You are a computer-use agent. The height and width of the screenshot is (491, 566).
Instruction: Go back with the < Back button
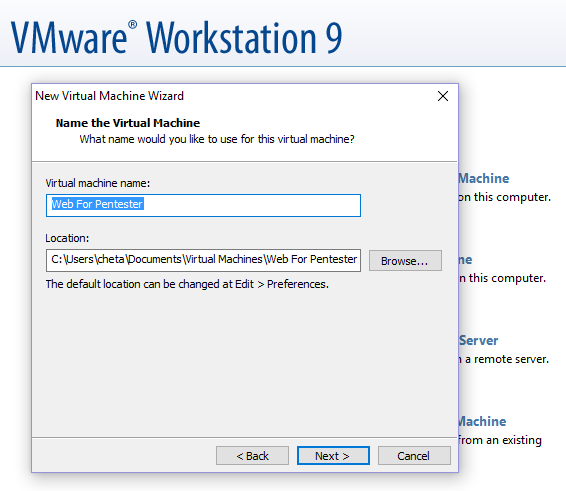pyautogui.click(x=252, y=456)
